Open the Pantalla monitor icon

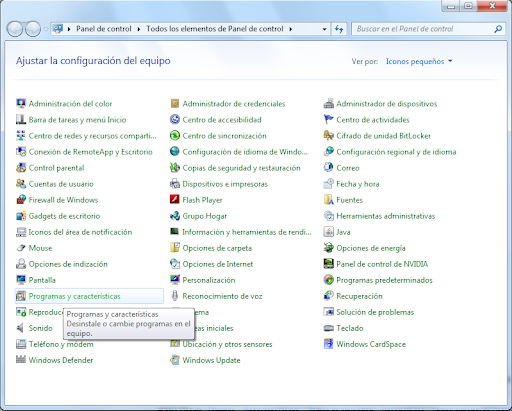[21, 280]
